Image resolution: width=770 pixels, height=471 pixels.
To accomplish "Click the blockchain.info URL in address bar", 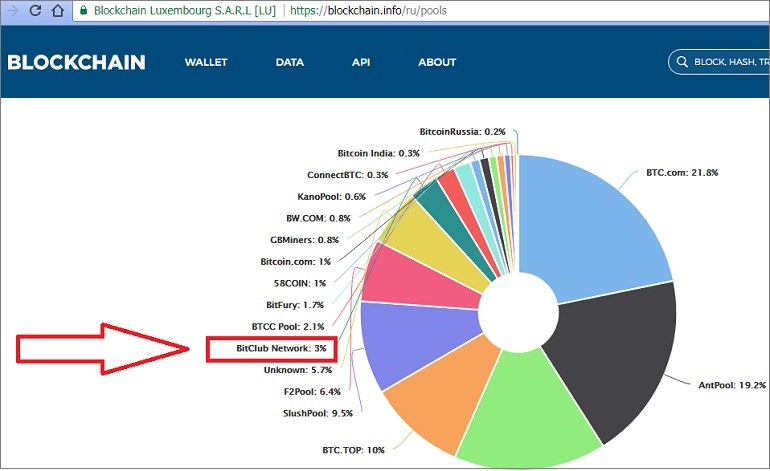I will point(368,10).
